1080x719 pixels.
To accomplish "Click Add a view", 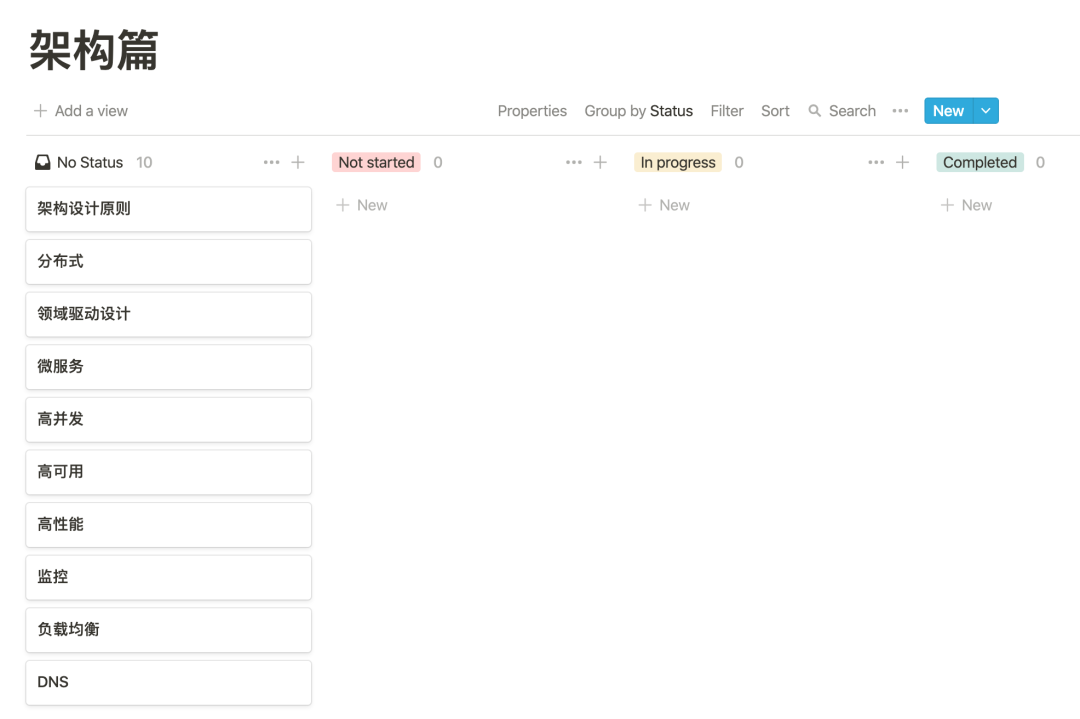I will tap(81, 111).
